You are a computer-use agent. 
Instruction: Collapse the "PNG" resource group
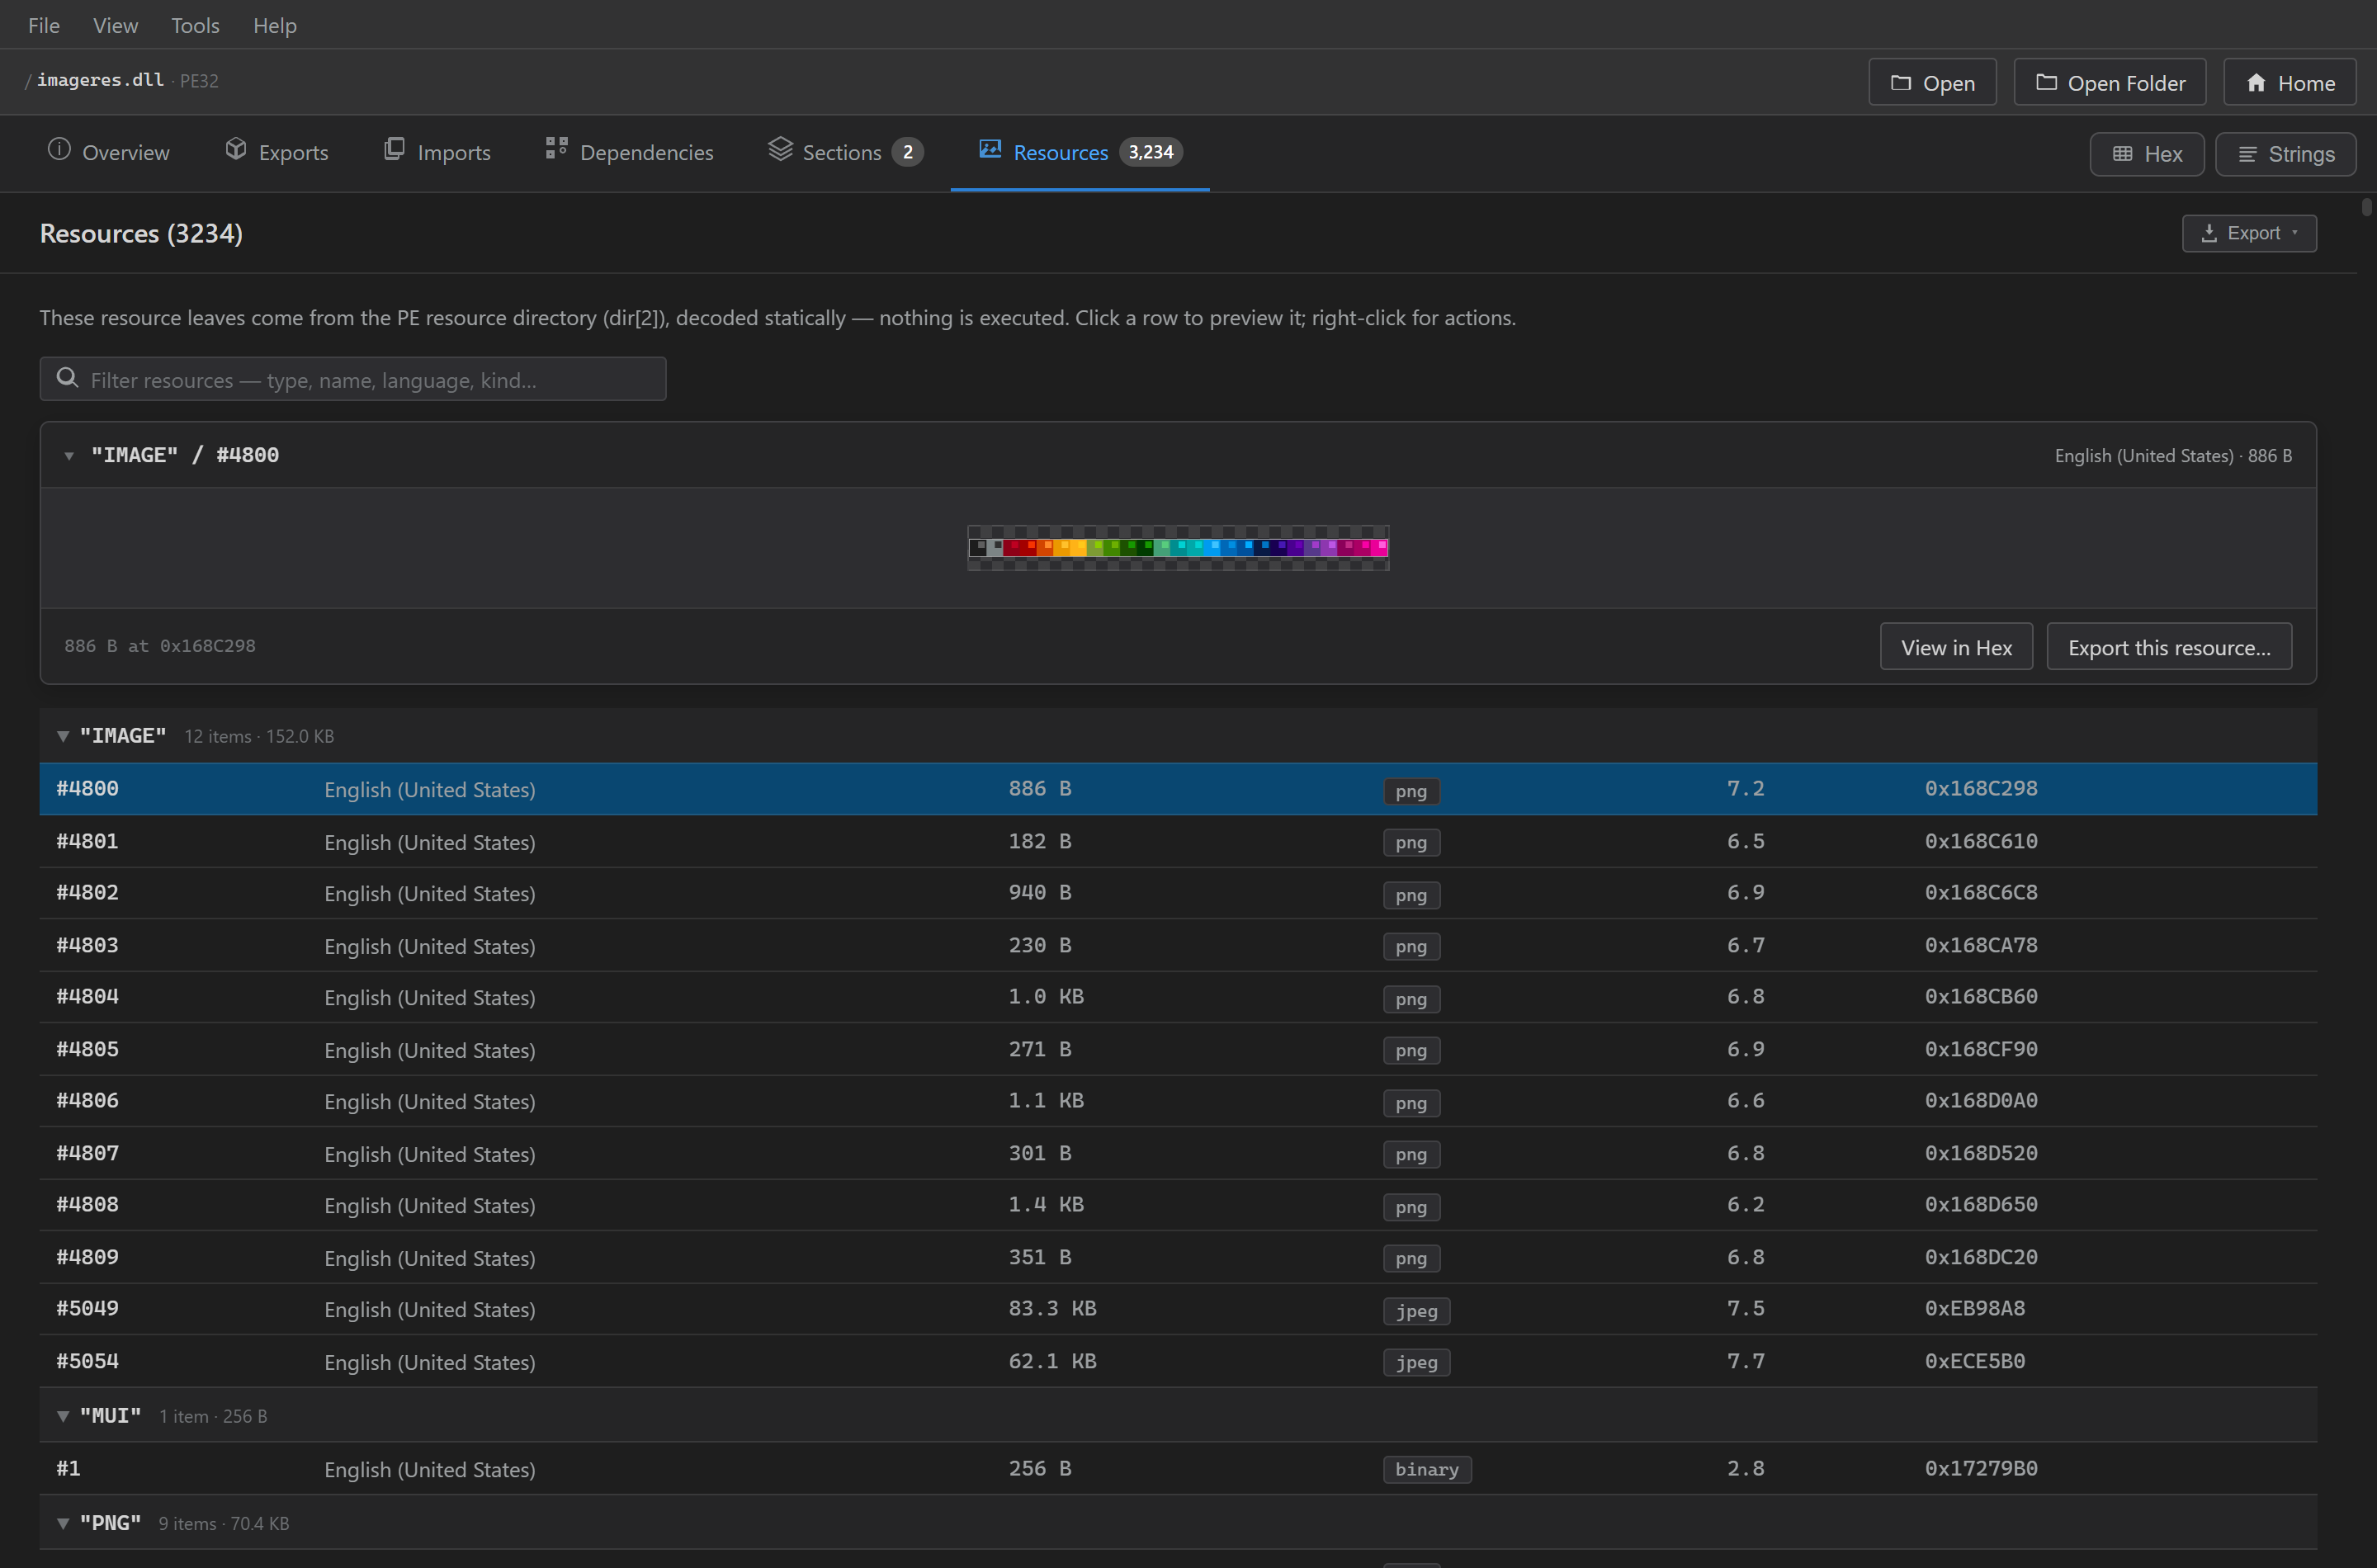point(63,1523)
